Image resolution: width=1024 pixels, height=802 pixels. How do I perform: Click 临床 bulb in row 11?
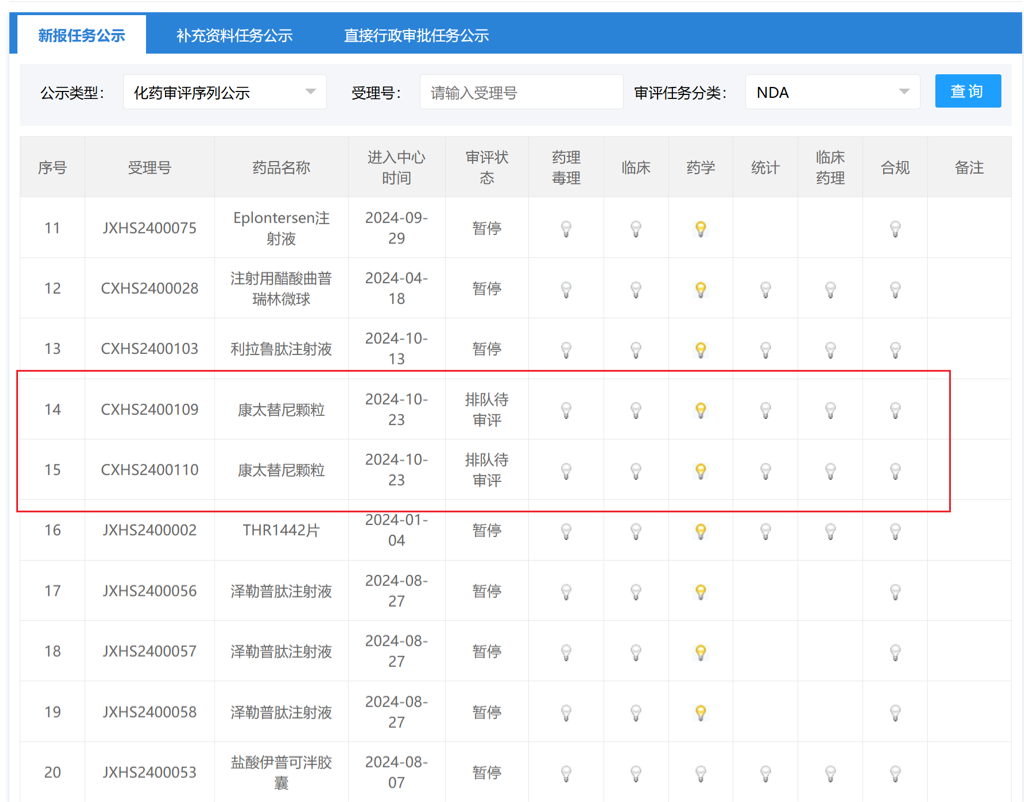click(635, 229)
